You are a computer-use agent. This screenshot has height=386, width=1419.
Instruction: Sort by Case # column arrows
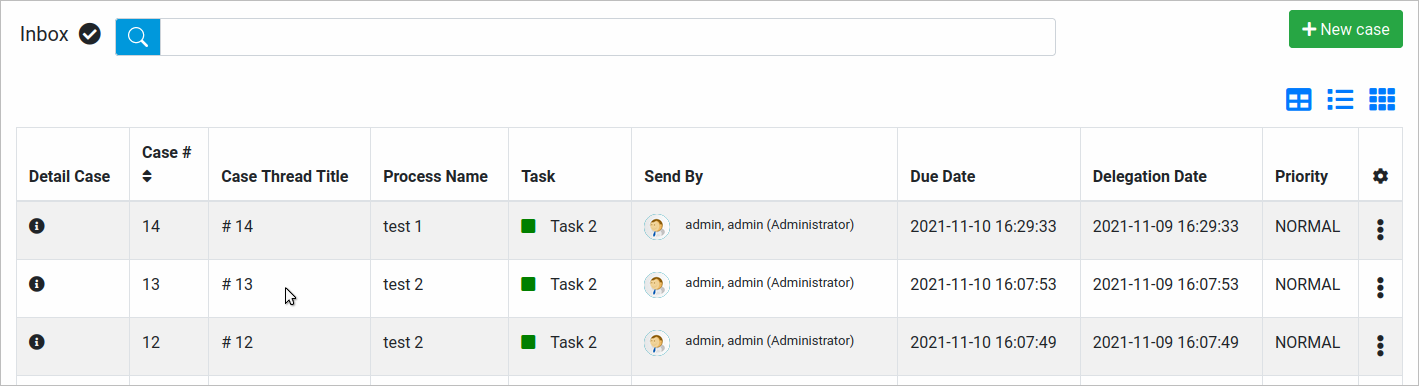coord(147,176)
